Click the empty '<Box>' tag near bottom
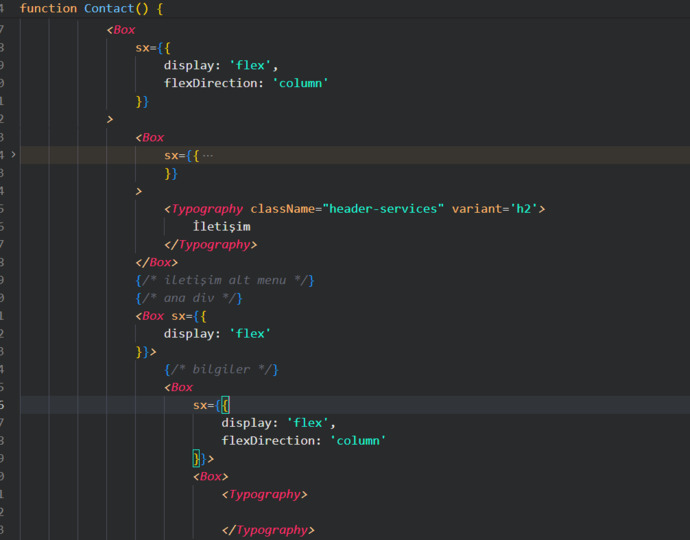The image size is (690, 540). (211, 477)
